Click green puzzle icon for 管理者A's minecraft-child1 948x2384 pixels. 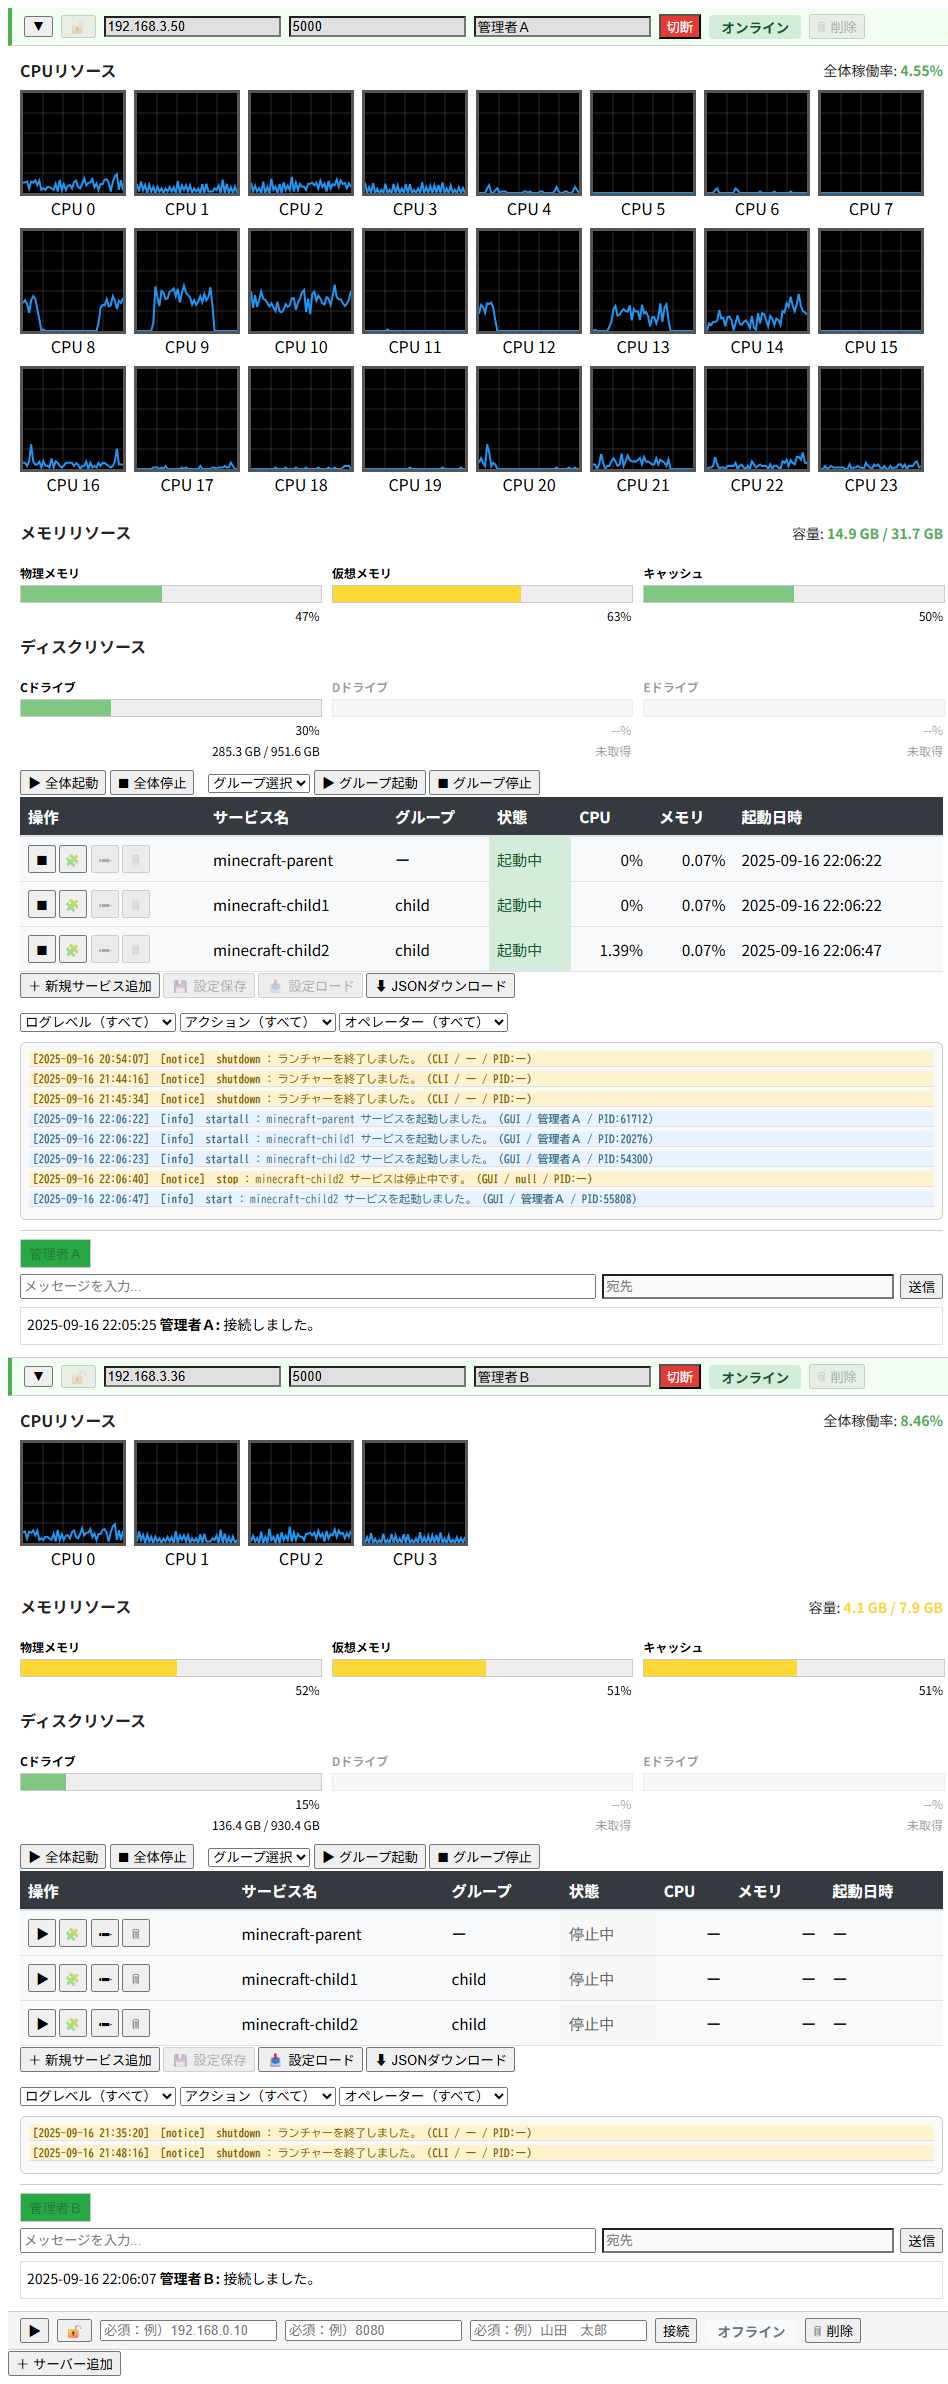[72, 904]
